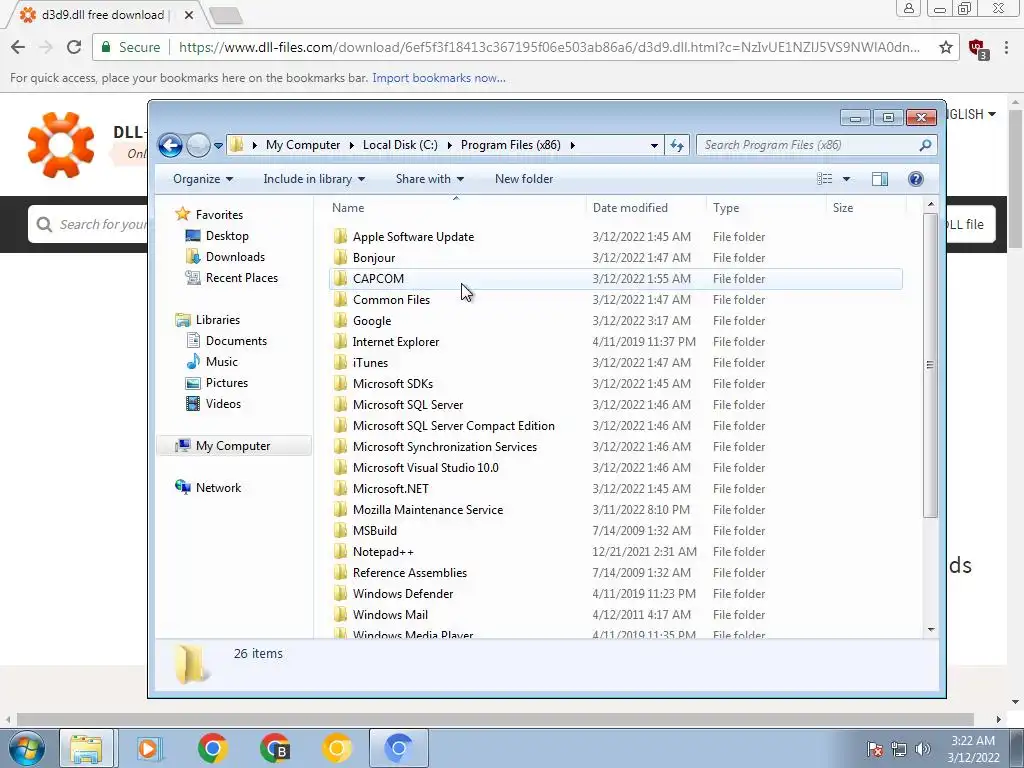The image size is (1024, 768).
Task: Select the Internet Explorer folder icon
Action: 340,342
